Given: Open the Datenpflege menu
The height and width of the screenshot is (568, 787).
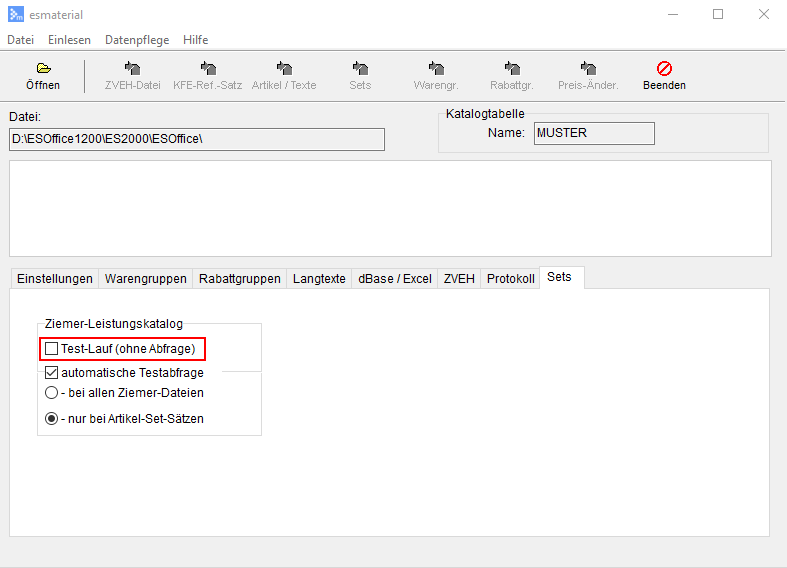Looking at the screenshot, I should tap(137, 40).
